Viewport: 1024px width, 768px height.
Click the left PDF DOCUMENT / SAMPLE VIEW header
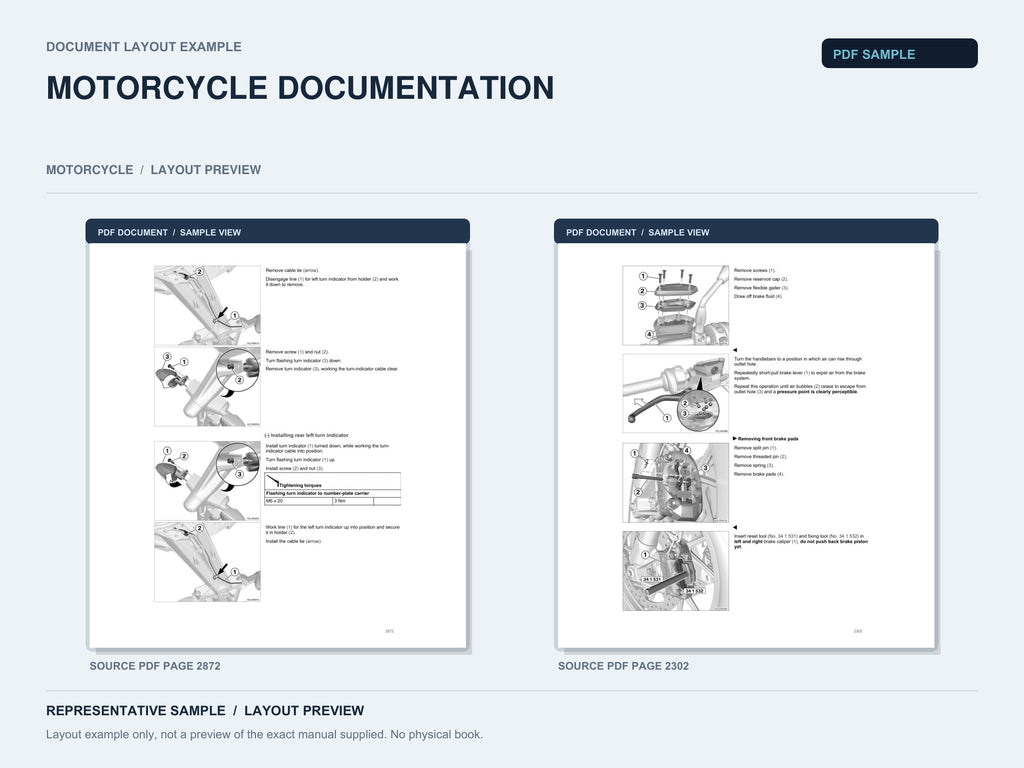click(278, 232)
